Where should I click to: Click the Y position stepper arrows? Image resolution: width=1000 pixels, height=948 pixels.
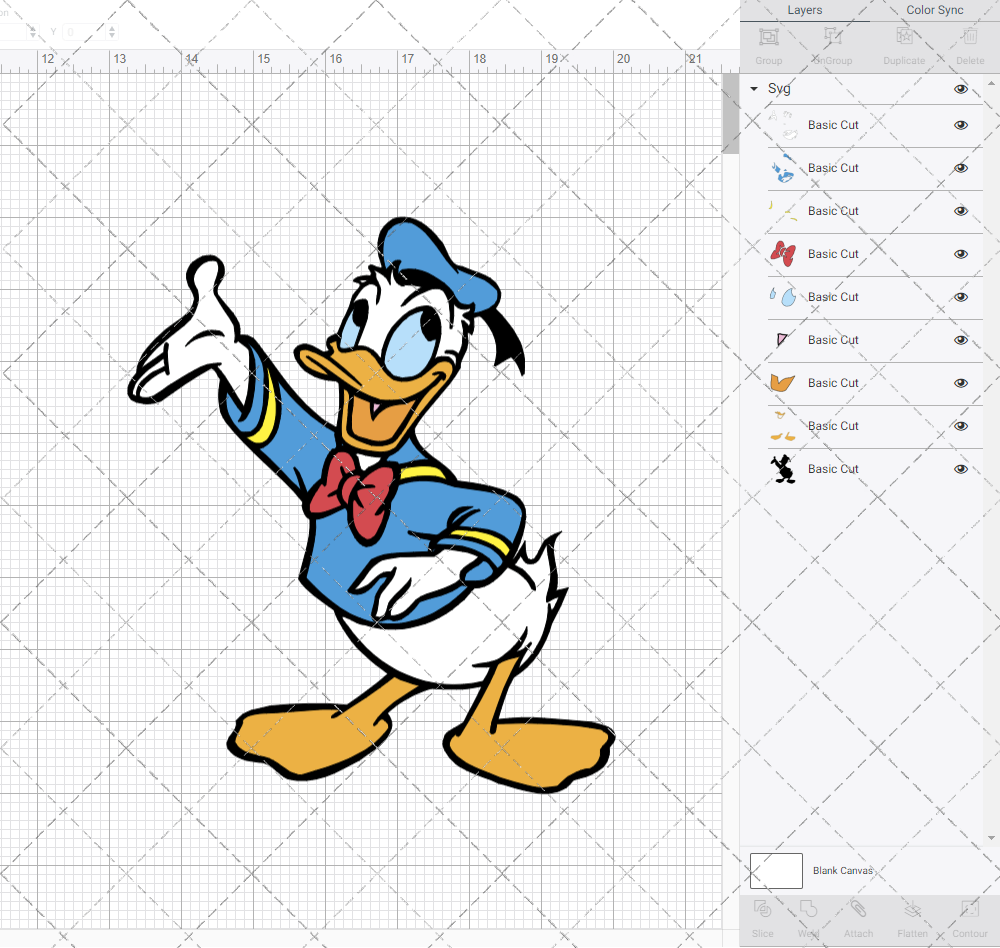pos(112,32)
